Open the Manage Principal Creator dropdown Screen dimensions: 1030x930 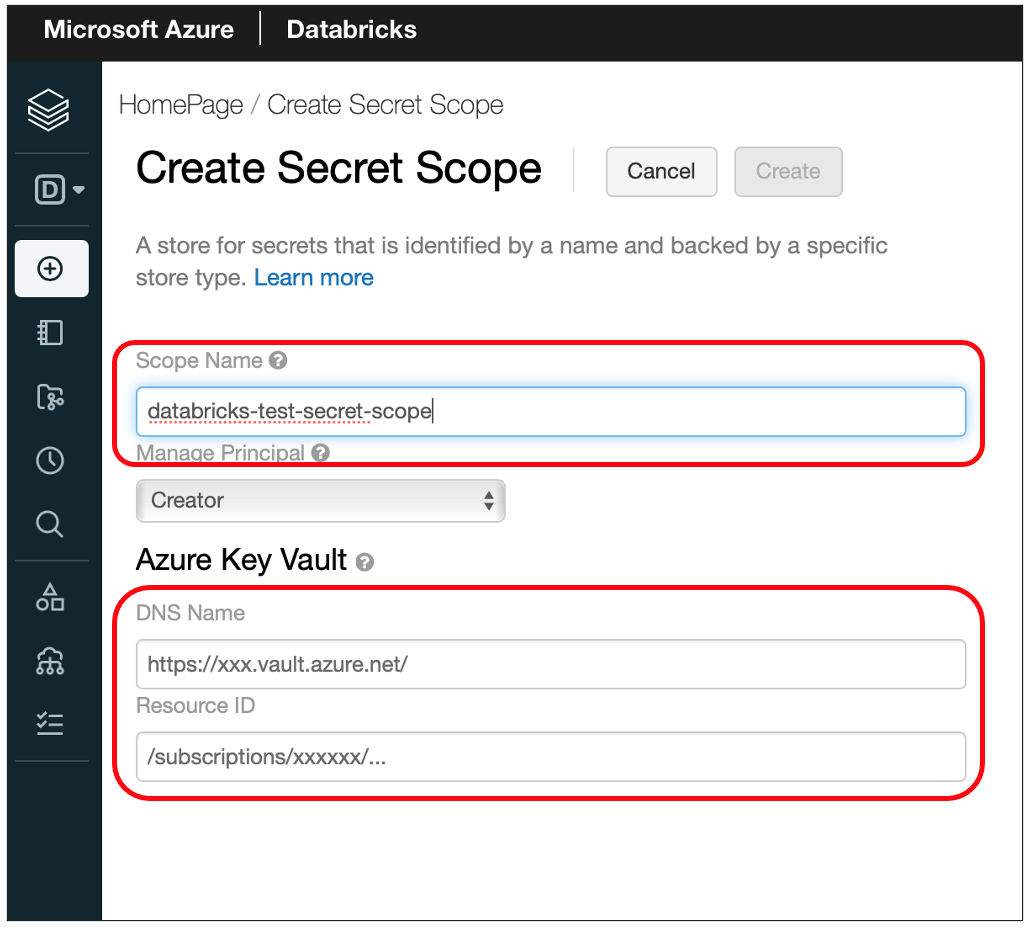tap(321, 500)
